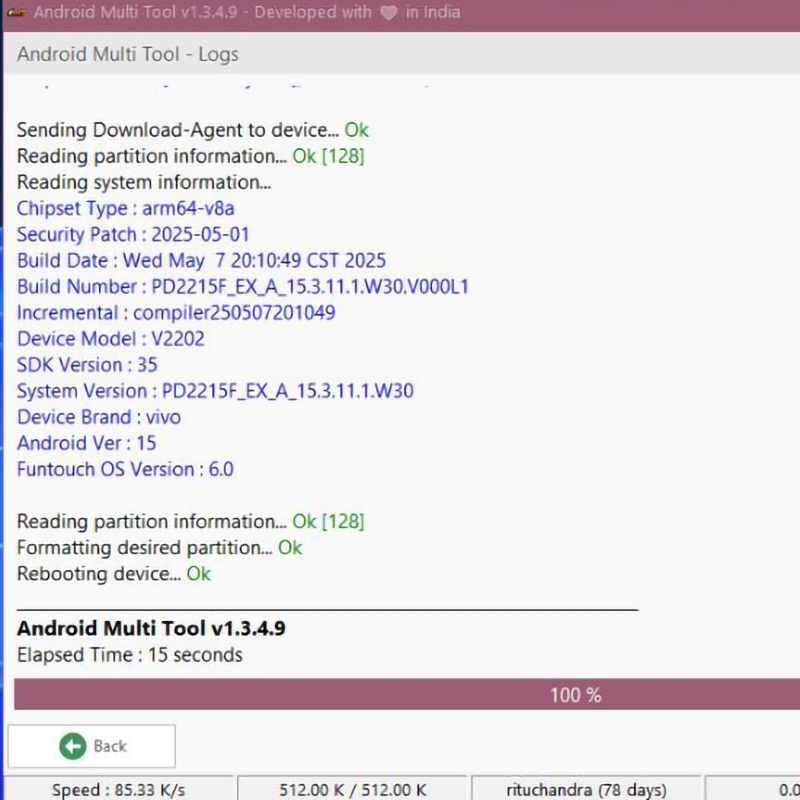Click the Build Number line
This screenshot has width=800, height=800.
tap(242, 286)
